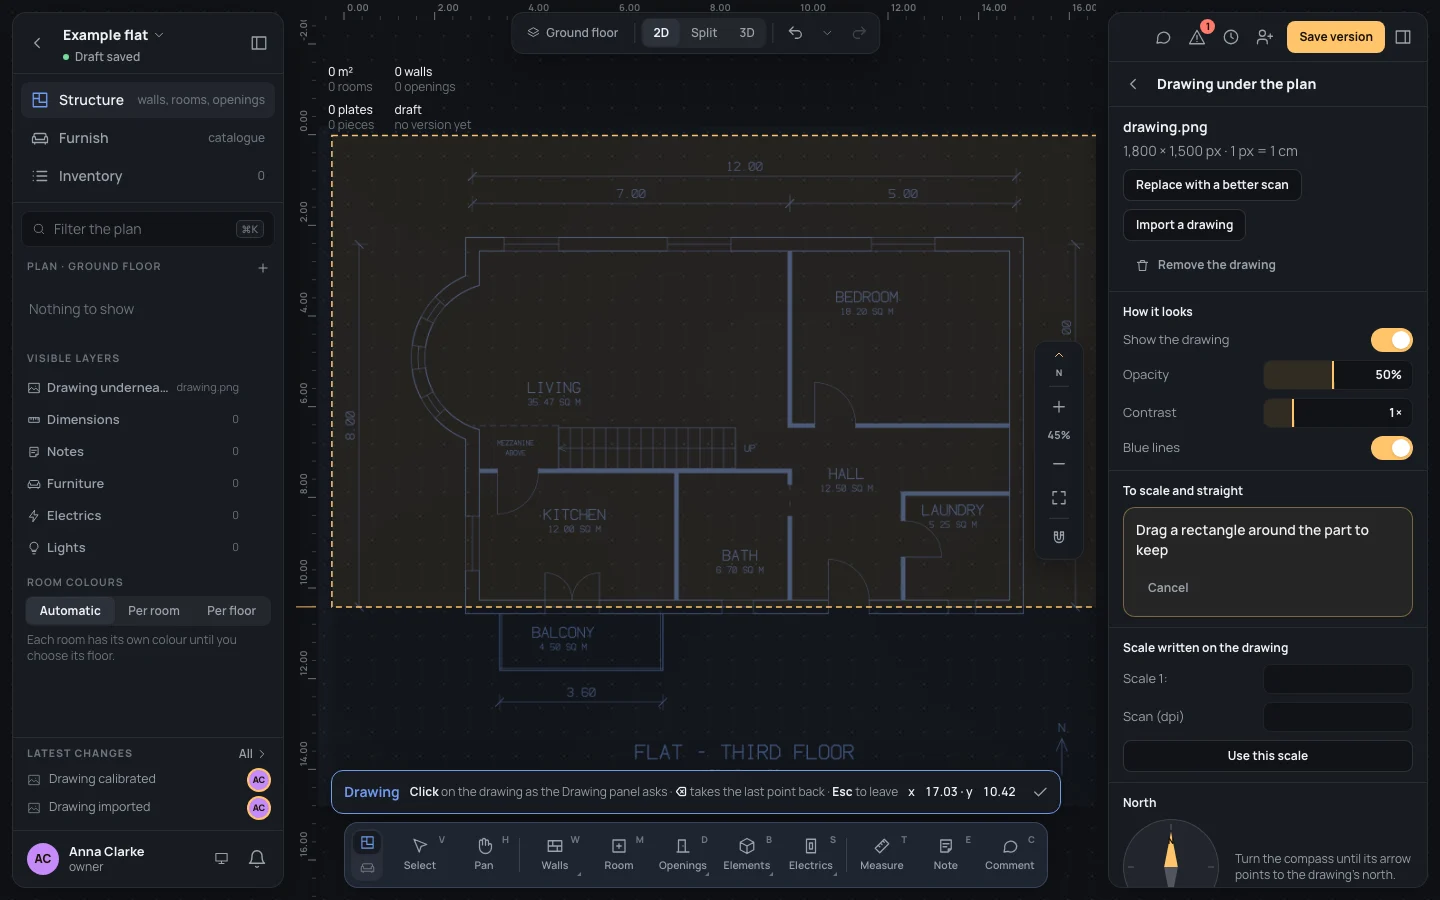Open the Example flat project dropdown
Image resolution: width=1440 pixels, height=900 pixels.
[113, 35]
